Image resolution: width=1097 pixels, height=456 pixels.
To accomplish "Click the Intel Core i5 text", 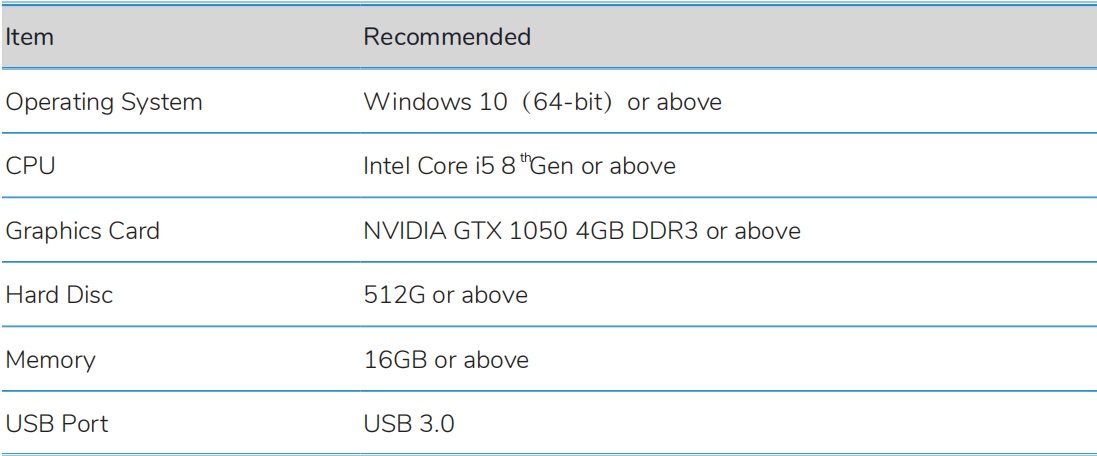I will (429, 166).
